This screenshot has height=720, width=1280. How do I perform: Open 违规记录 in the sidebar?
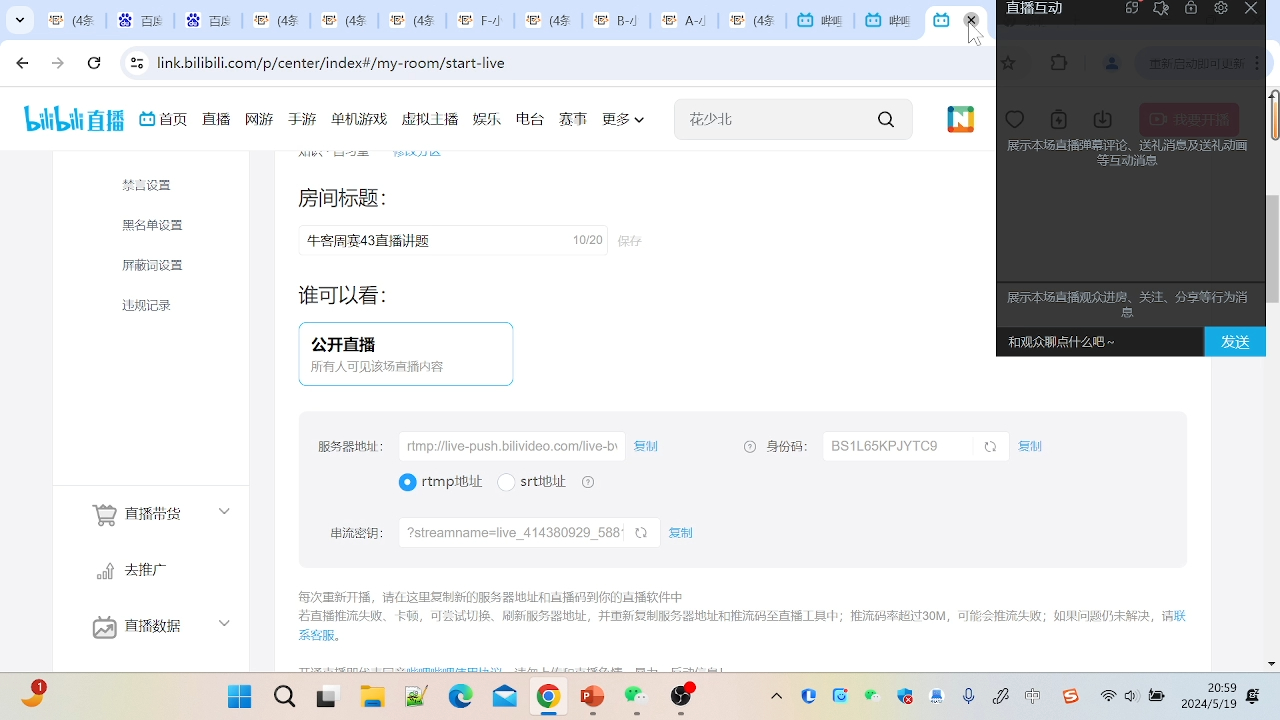point(147,305)
